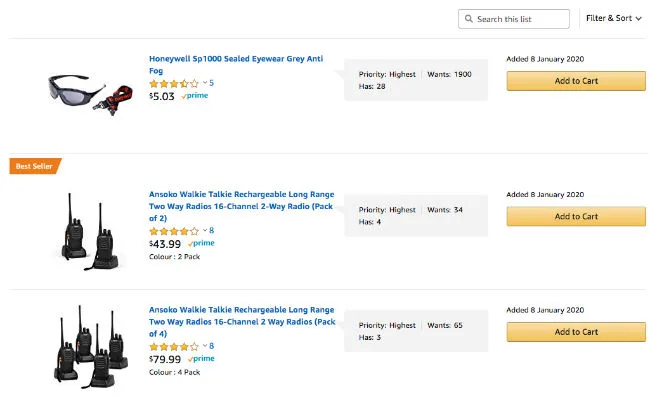Click the Search this list field
Screen dimensions: 650x400
[x=520, y=19]
